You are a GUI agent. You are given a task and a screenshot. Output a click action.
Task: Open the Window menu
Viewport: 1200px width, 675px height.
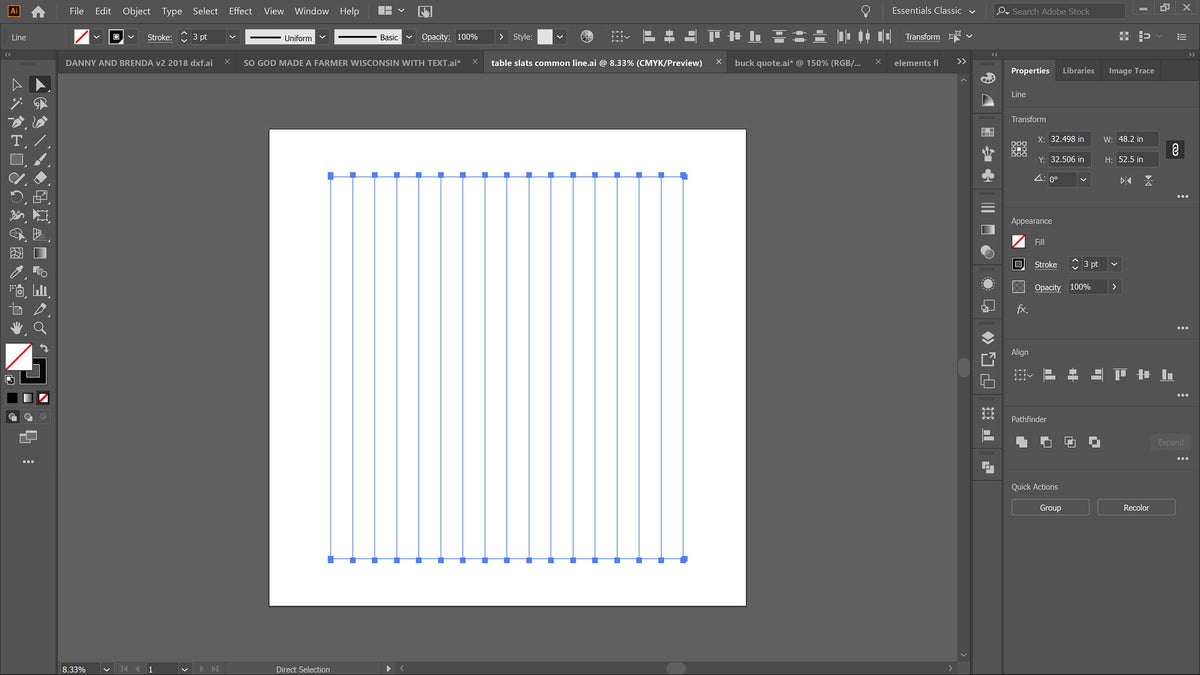coord(312,11)
